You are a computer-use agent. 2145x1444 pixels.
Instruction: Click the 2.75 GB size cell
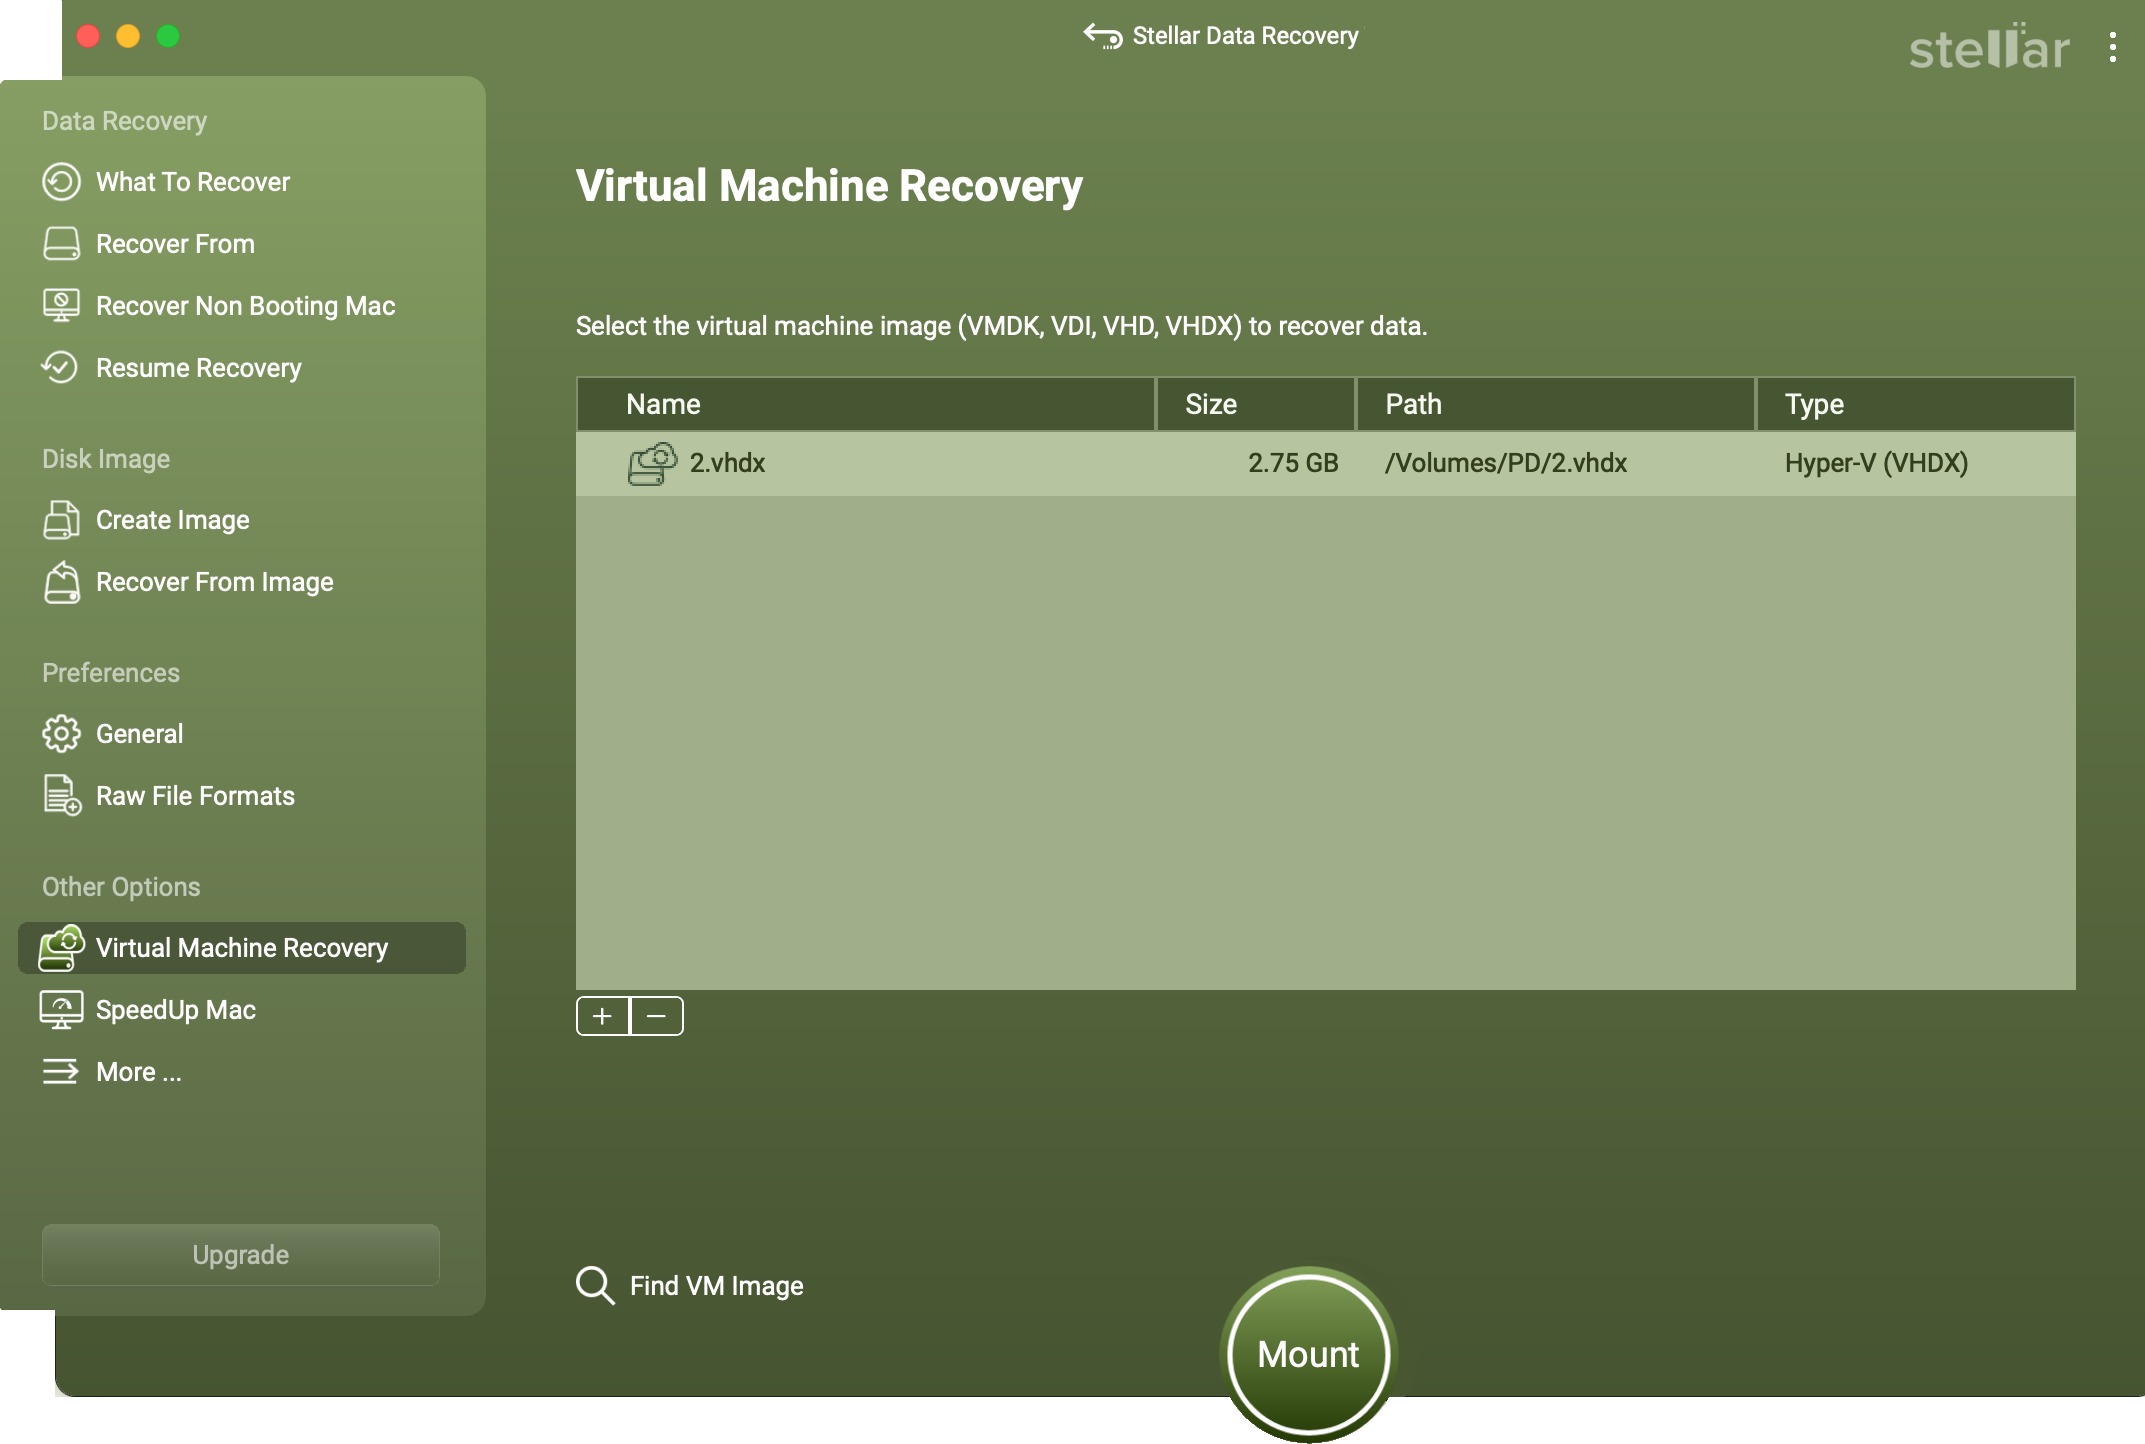pyautogui.click(x=1293, y=463)
